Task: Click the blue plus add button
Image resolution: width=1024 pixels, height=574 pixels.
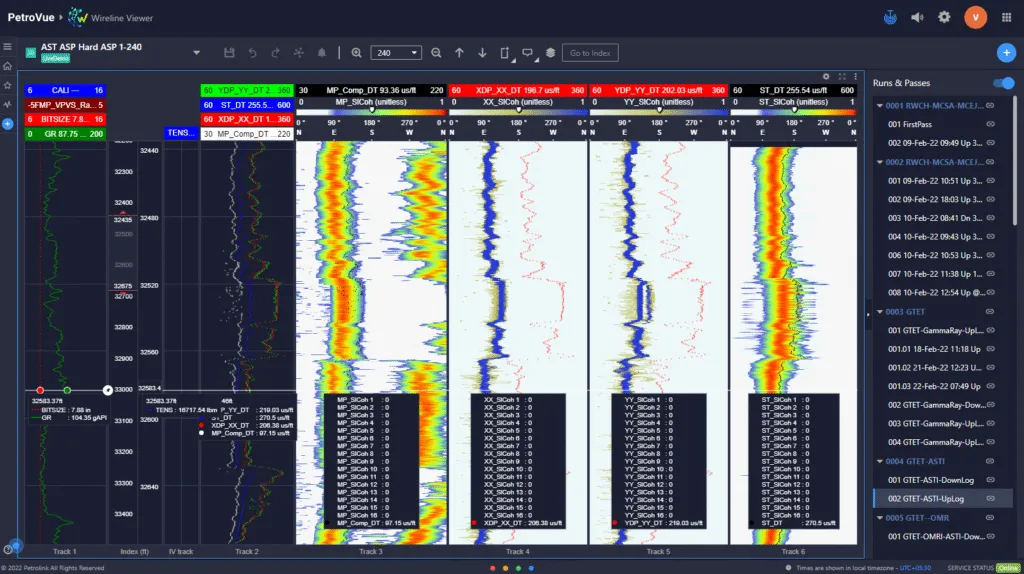Action: 1006,53
